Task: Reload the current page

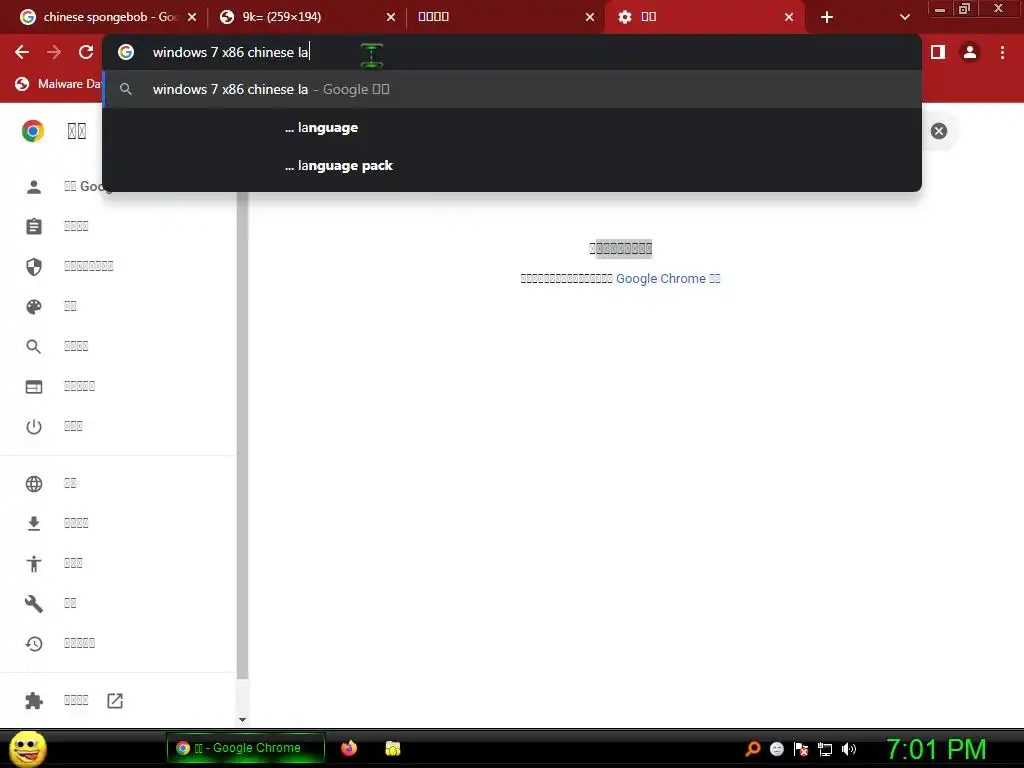Action: coord(86,52)
